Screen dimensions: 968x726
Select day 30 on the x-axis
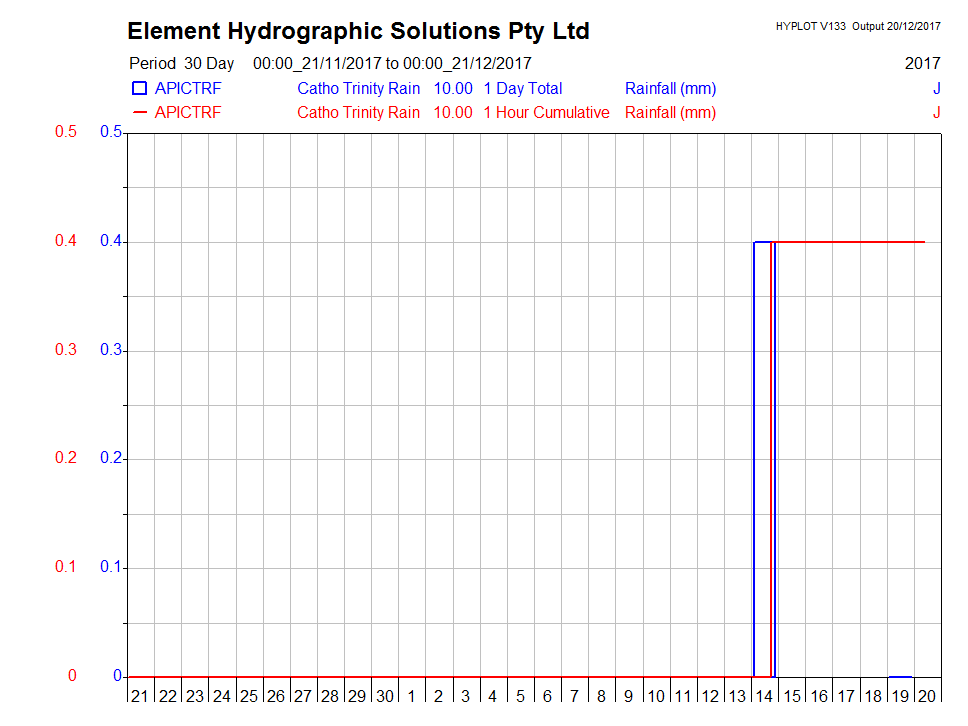[x=384, y=696]
